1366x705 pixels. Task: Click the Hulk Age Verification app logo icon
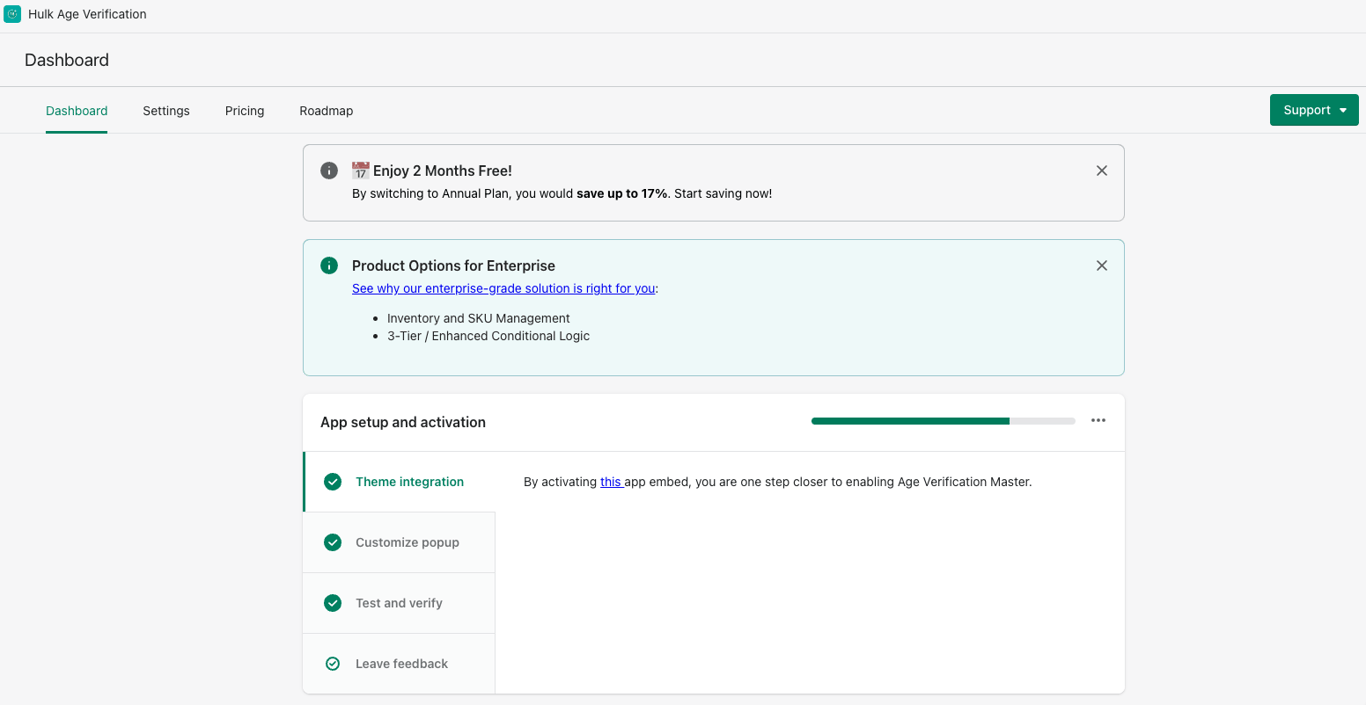click(12, 14)
